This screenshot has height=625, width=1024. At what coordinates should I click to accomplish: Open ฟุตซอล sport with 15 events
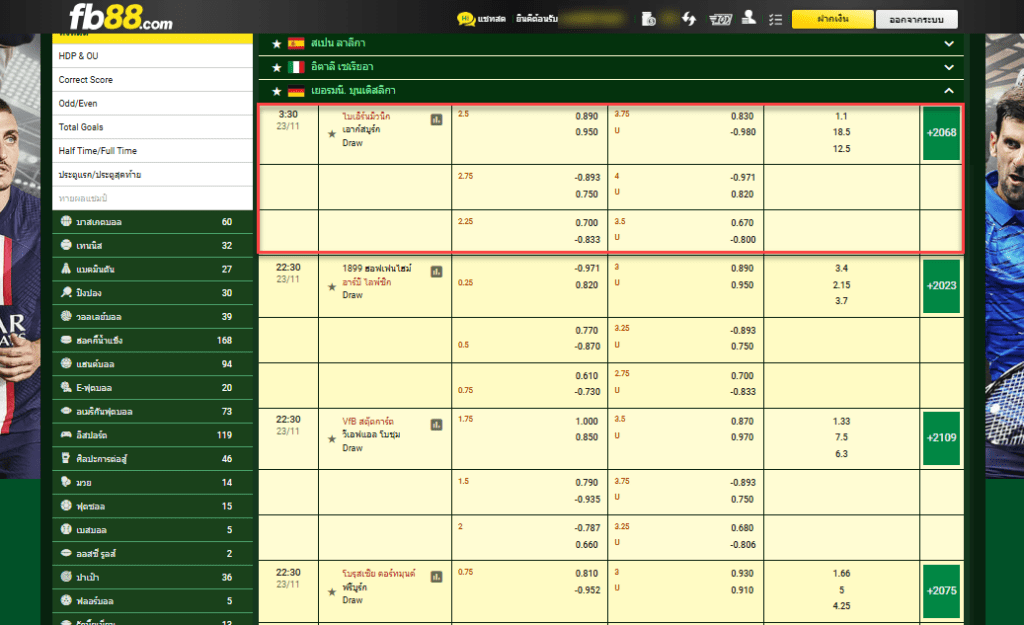pos(152,506)
